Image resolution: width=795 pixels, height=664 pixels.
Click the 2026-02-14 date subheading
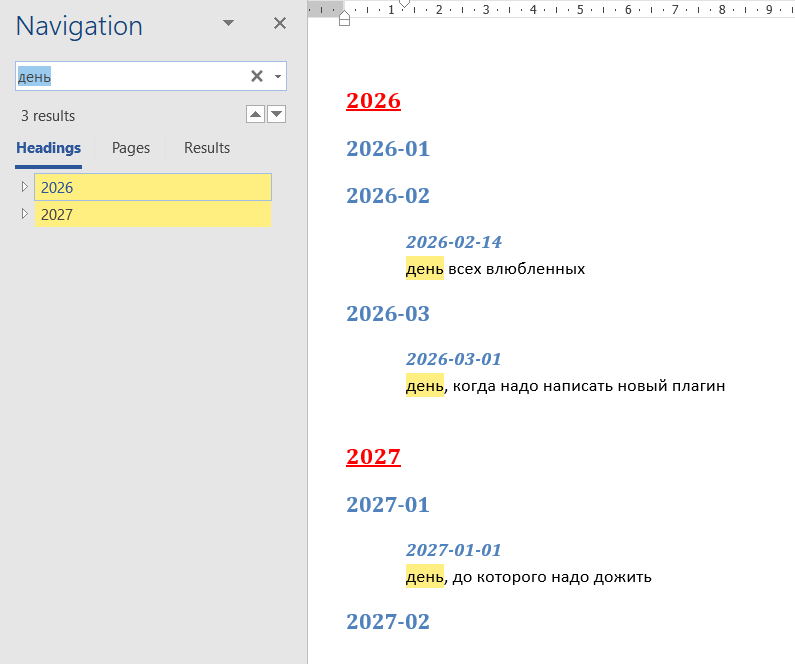click(x=453, y=242)
